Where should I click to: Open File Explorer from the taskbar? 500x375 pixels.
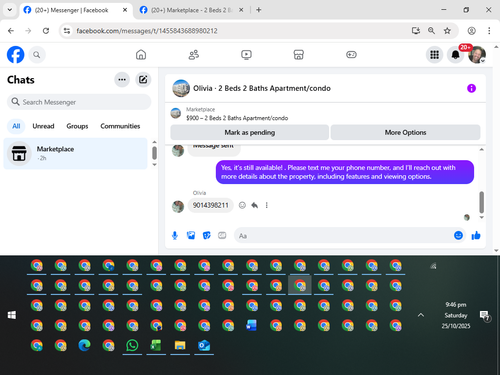pos(180,345)
